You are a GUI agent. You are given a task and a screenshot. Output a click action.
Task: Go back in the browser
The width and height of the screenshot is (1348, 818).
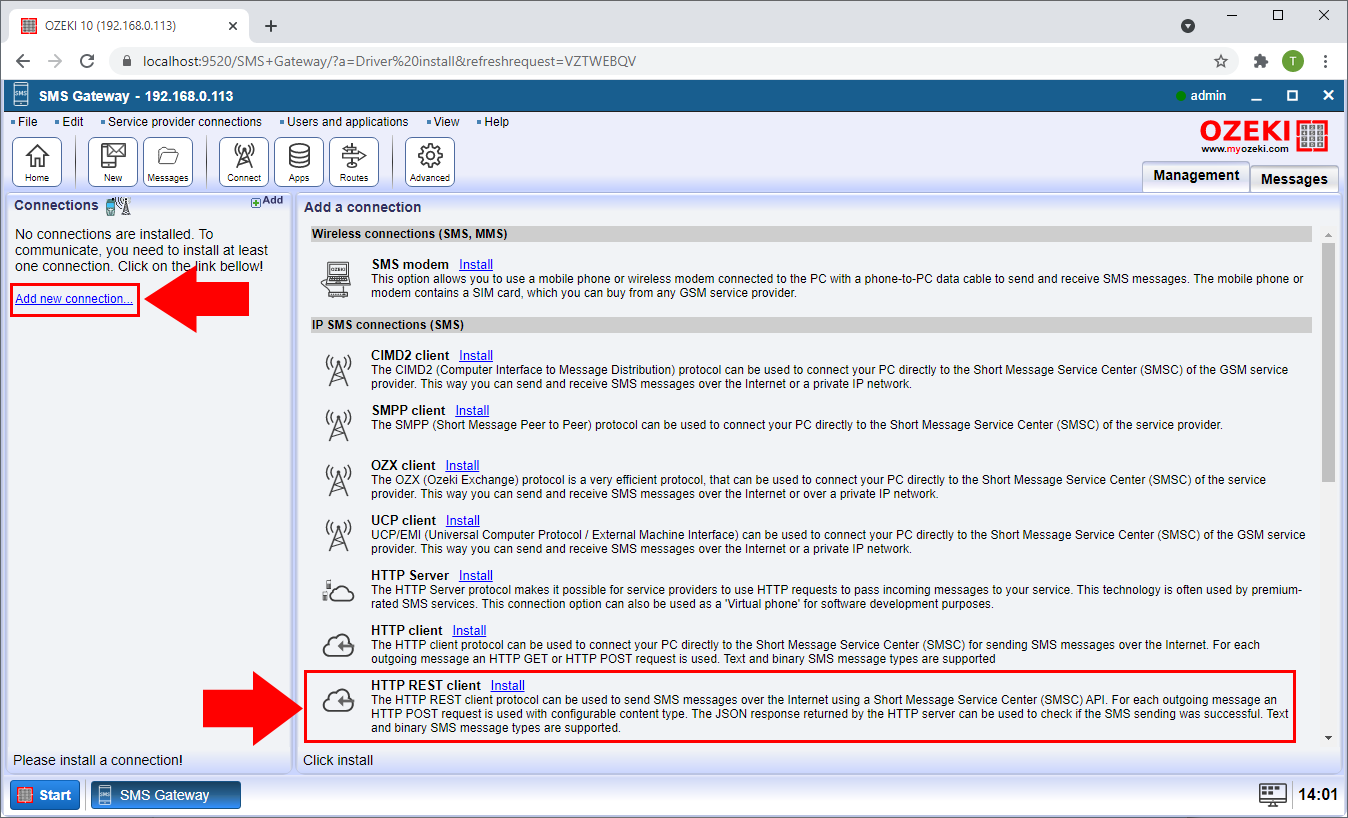(x=23, y=61)
